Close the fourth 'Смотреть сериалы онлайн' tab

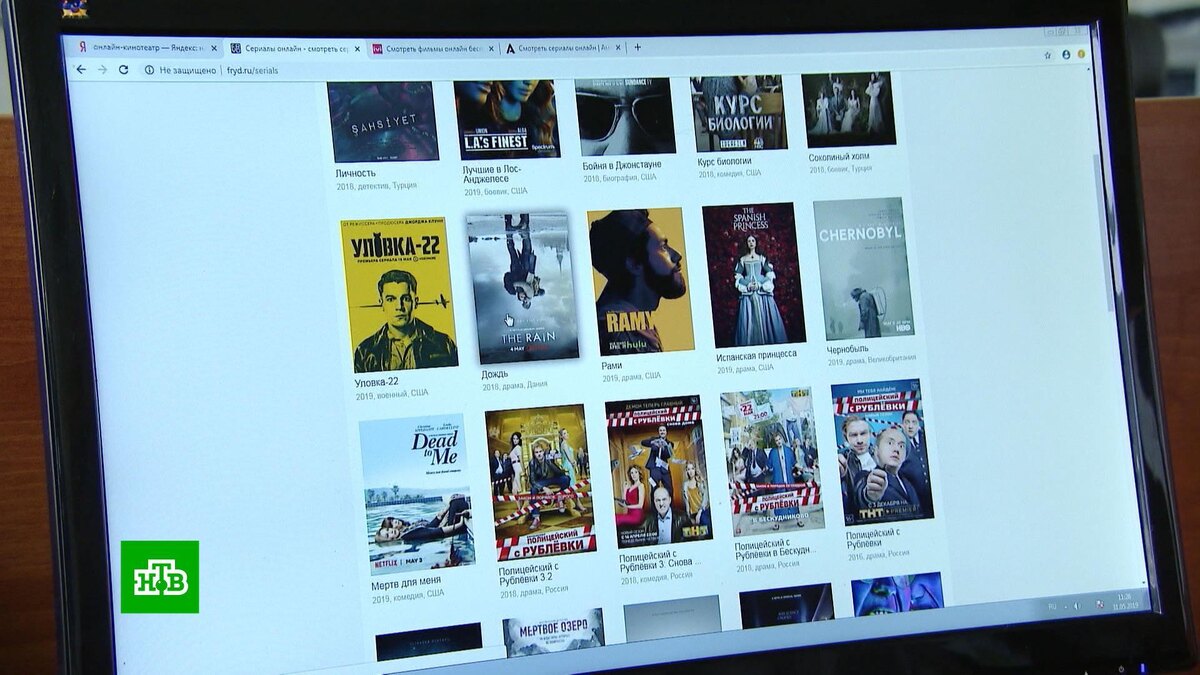pos(618,47)
